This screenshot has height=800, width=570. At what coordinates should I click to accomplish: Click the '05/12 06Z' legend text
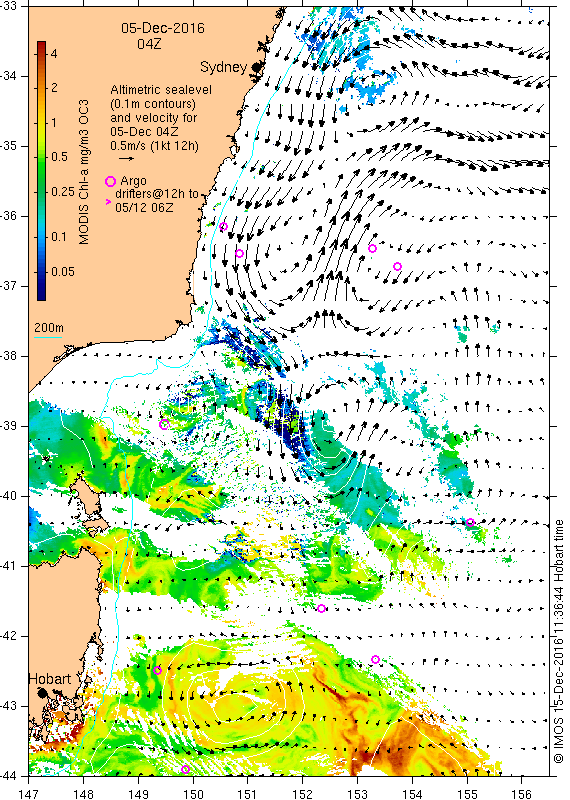tap(144, 208)
